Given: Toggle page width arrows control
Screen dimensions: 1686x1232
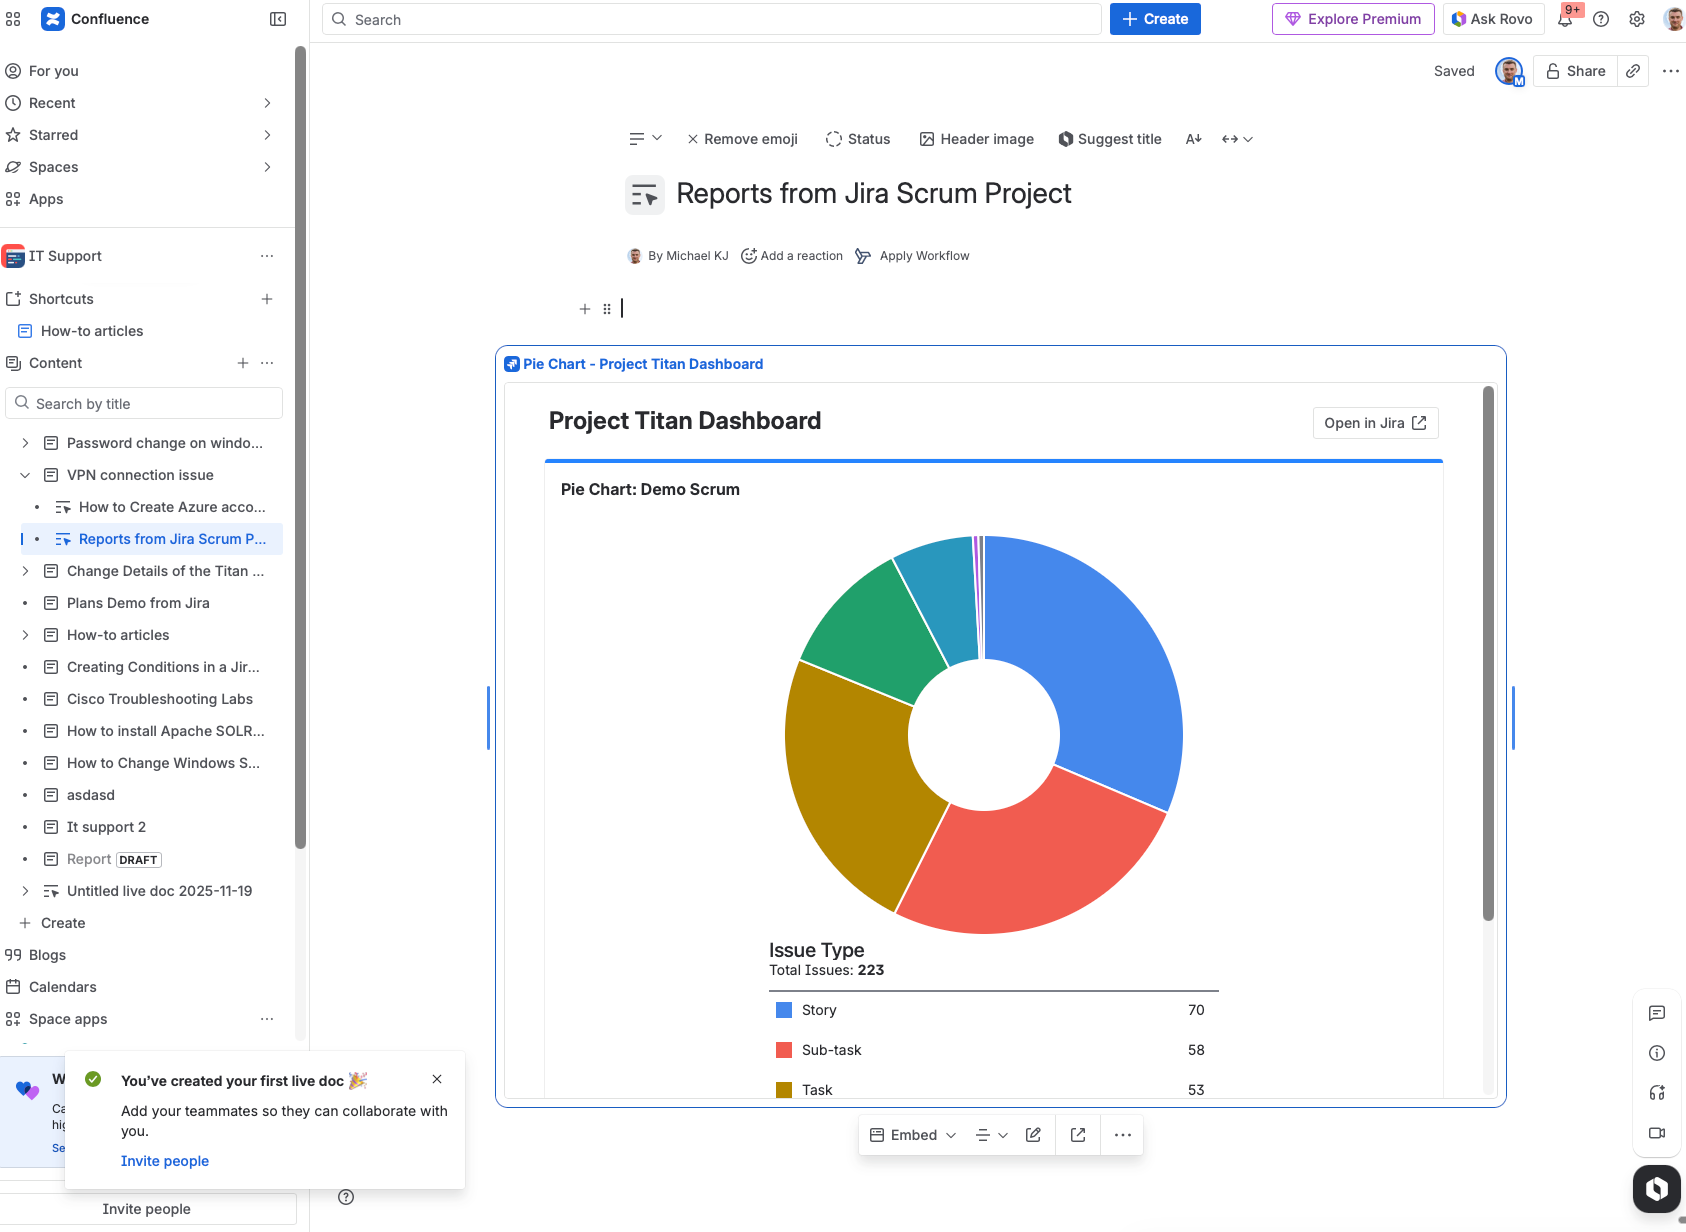Looking at the screenshot, I should coord(1237,139).
